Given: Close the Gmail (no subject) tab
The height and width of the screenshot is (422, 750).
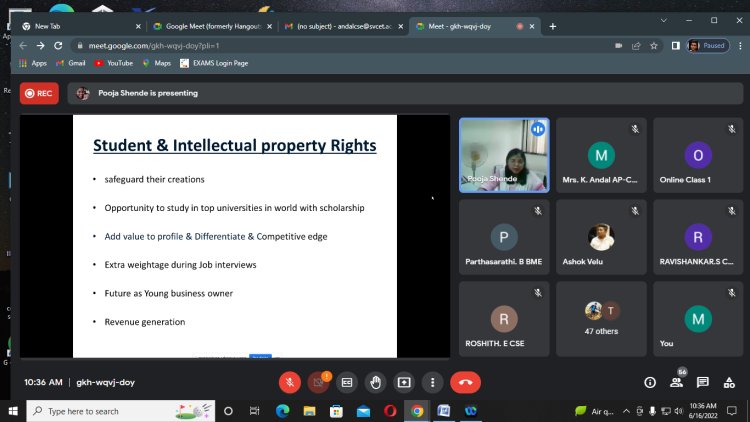Looking at the screenshot, I should (x=400, y=26).
